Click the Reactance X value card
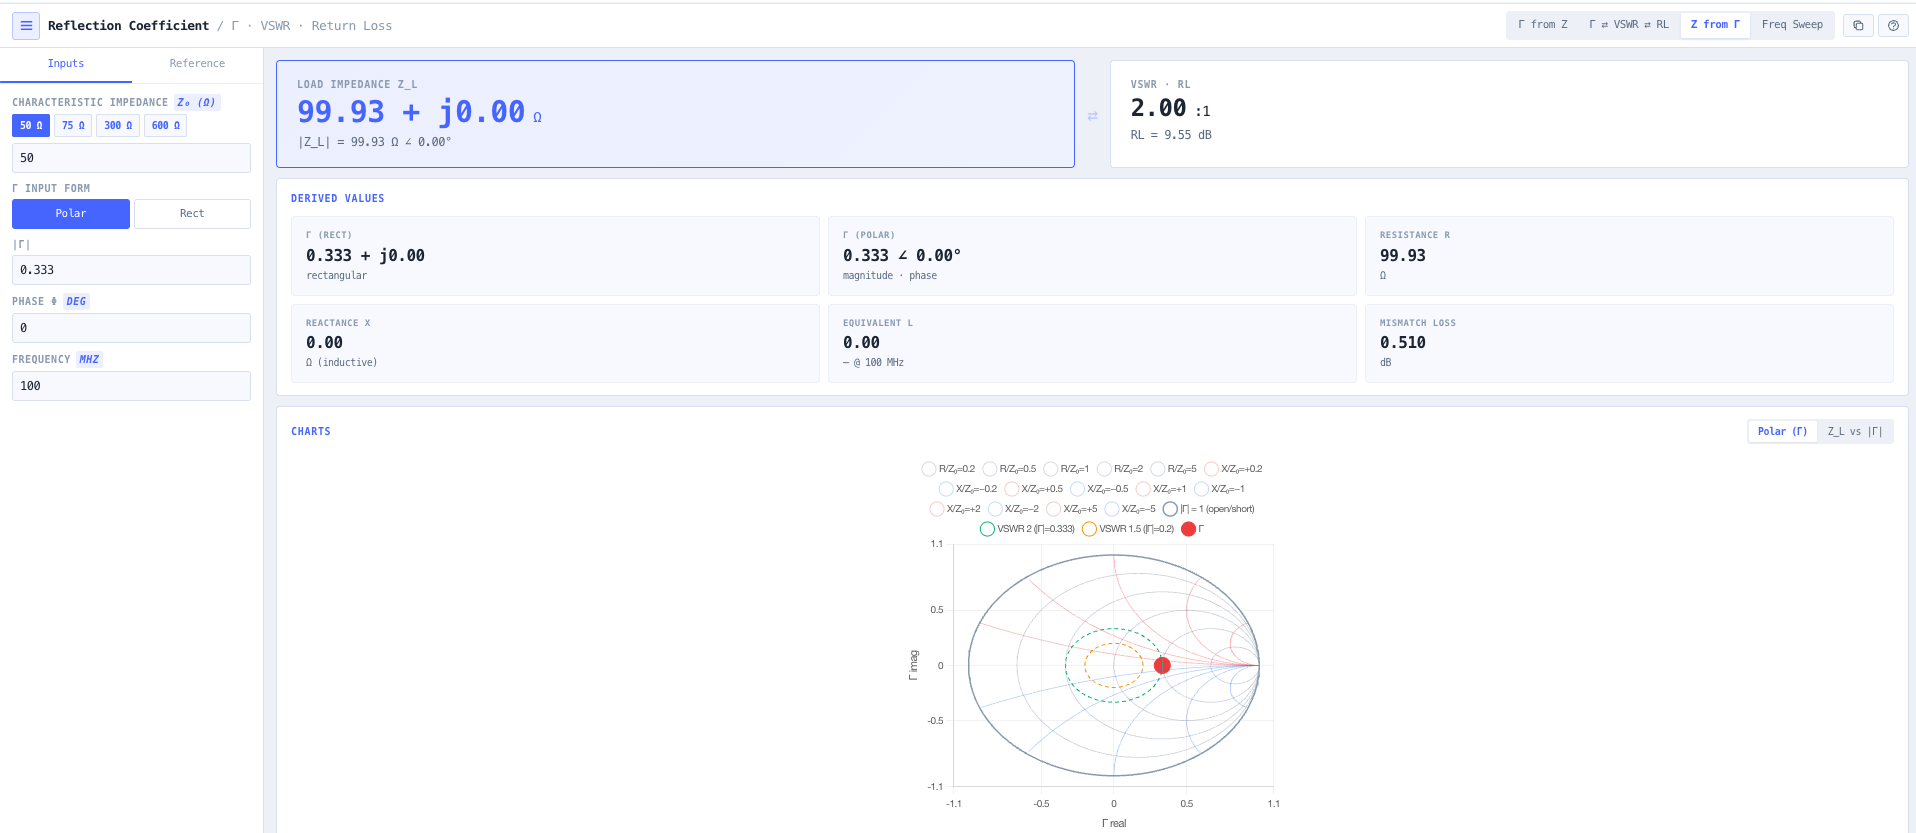This screenshot has width=1916, height=833. pos(555,343)
